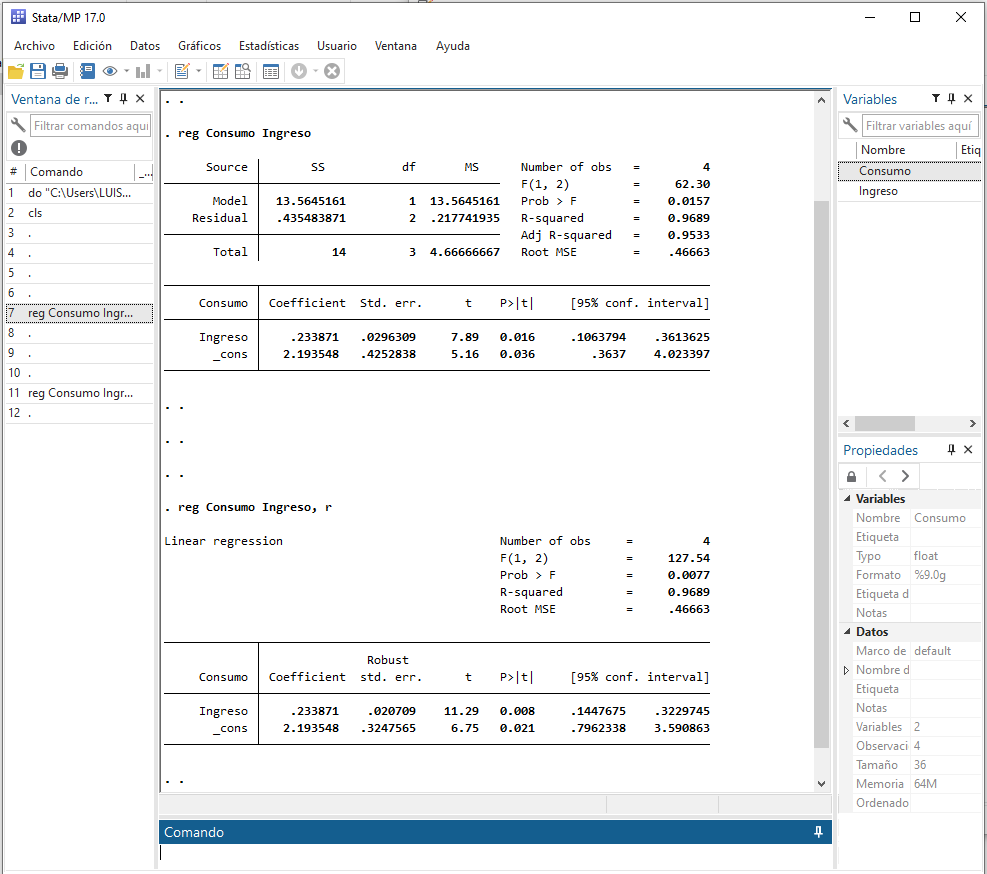The height and width of the screenshot is (874, 987).
Task: Collapse the Datos section in Propiedades
Action: [x=847, y=631]
